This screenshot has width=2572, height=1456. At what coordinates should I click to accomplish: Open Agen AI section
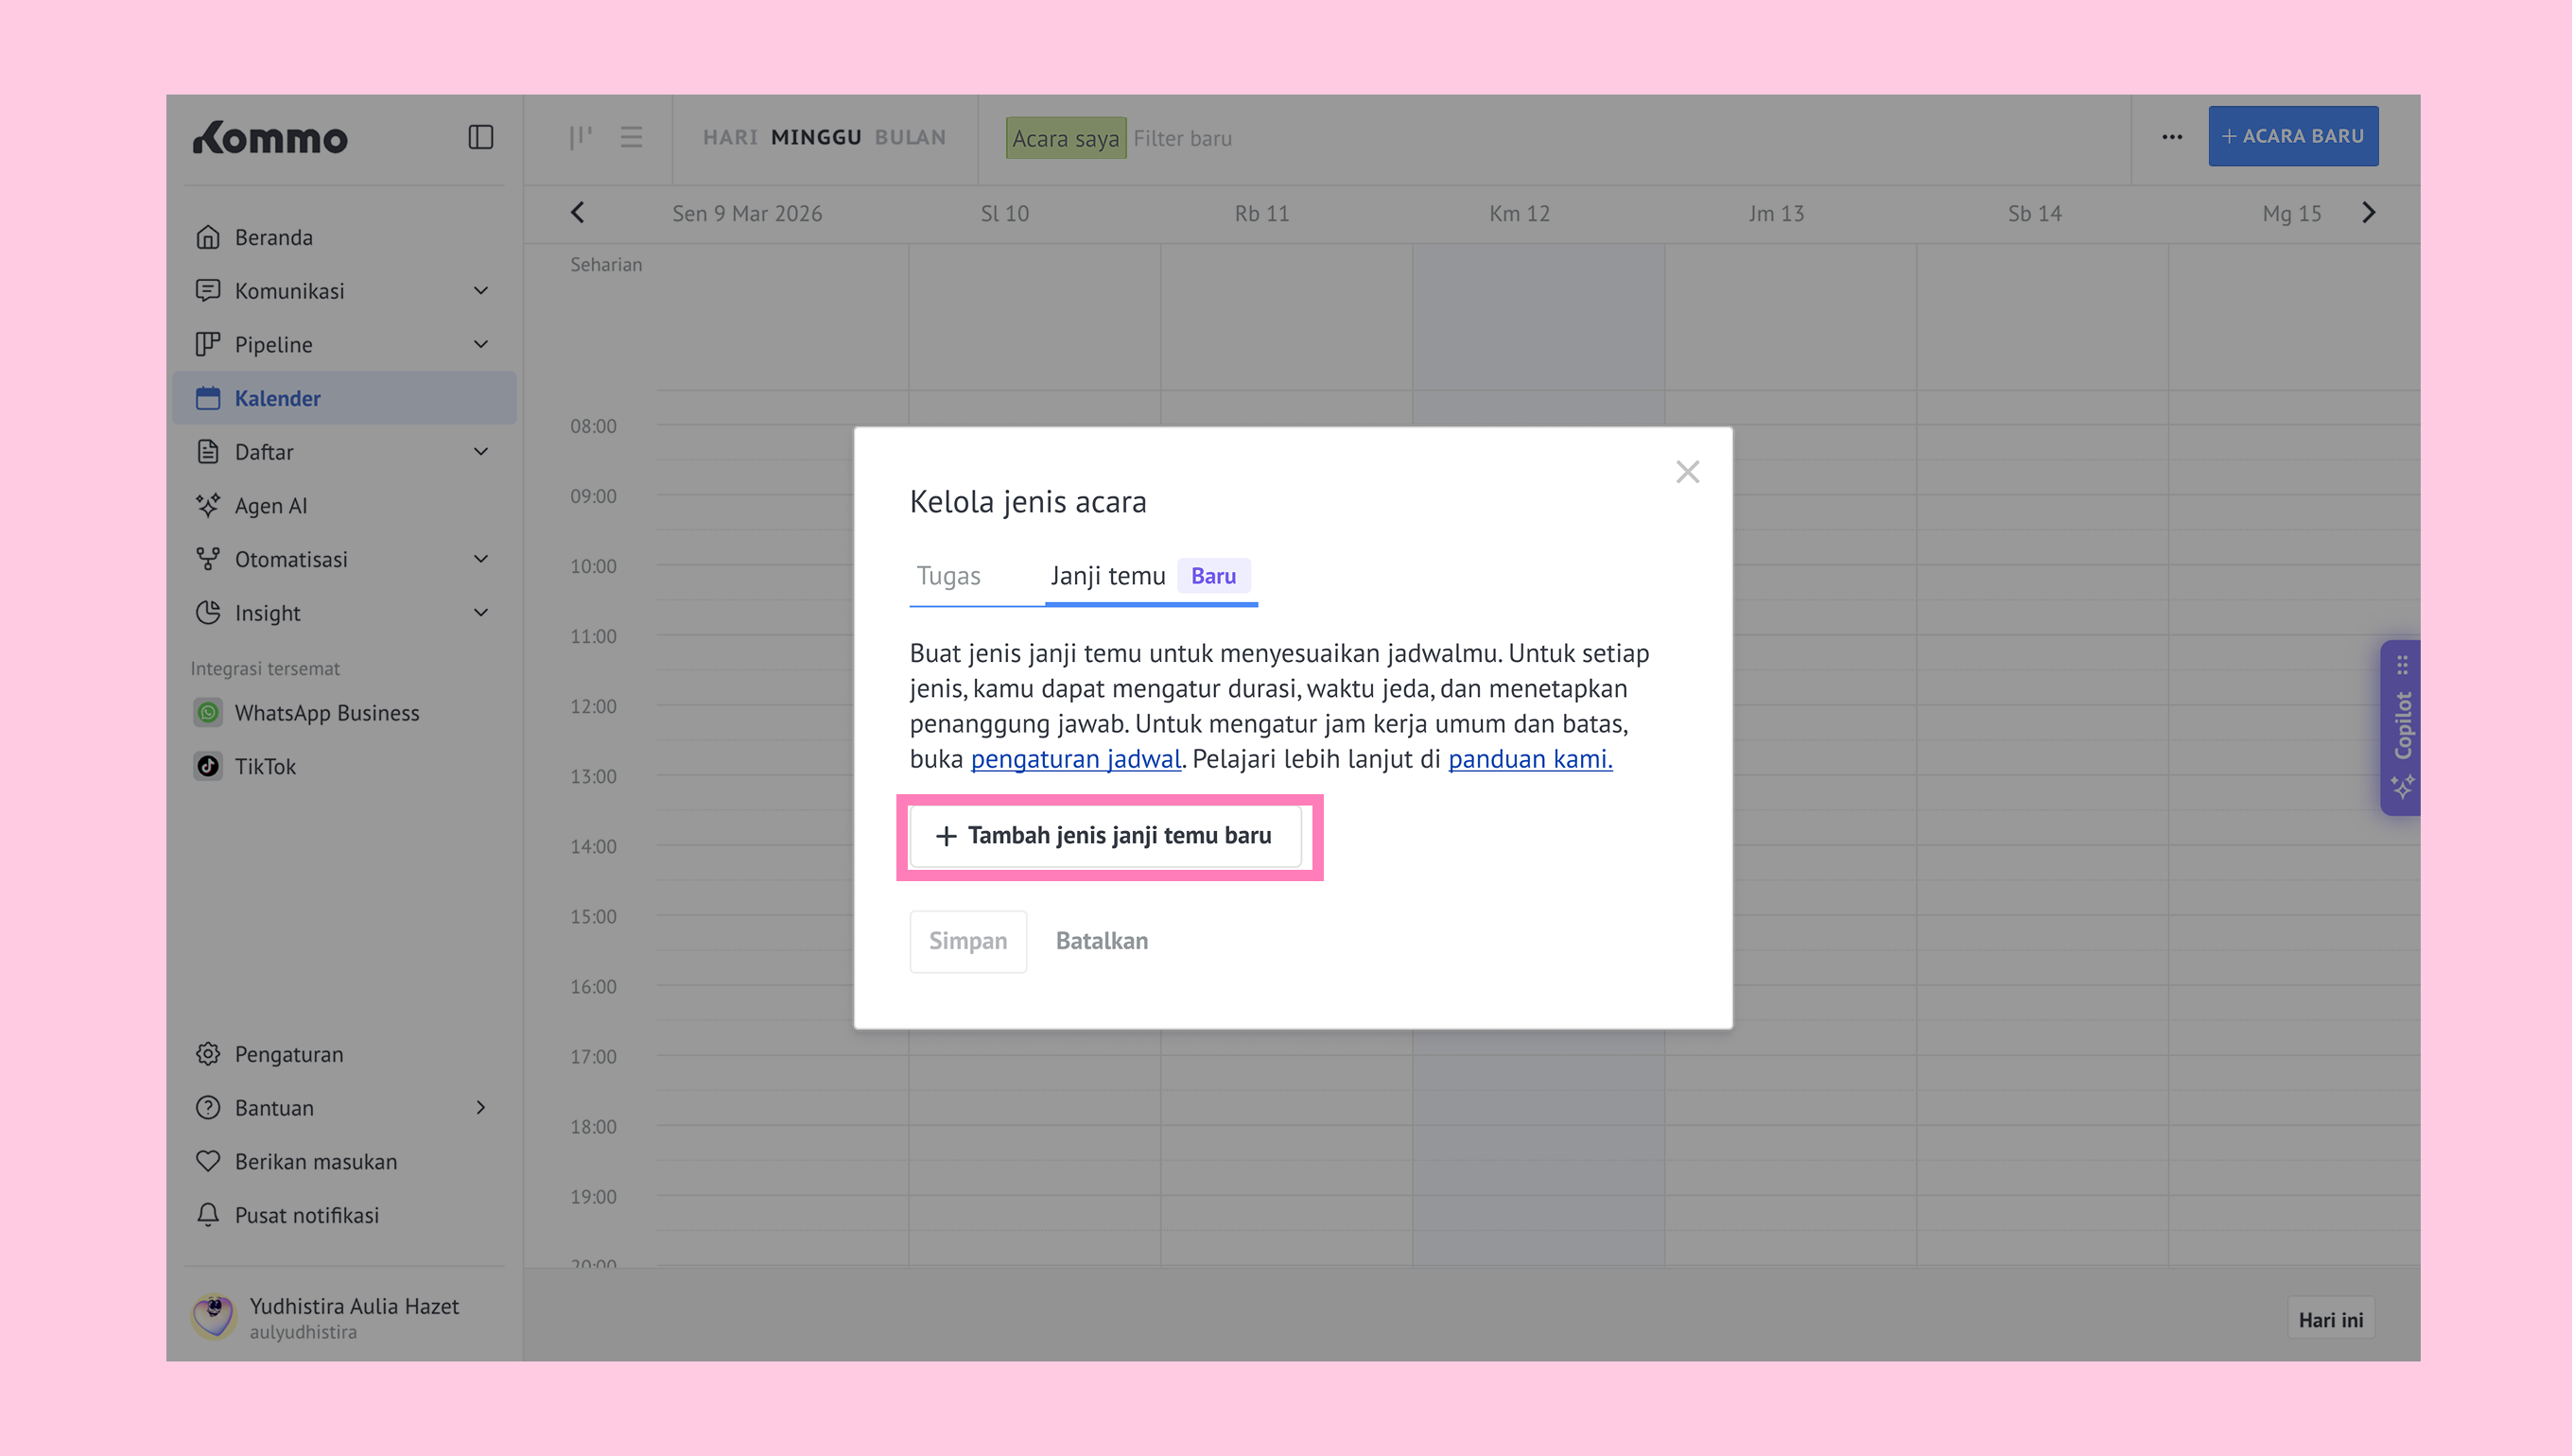coord(270,506)
